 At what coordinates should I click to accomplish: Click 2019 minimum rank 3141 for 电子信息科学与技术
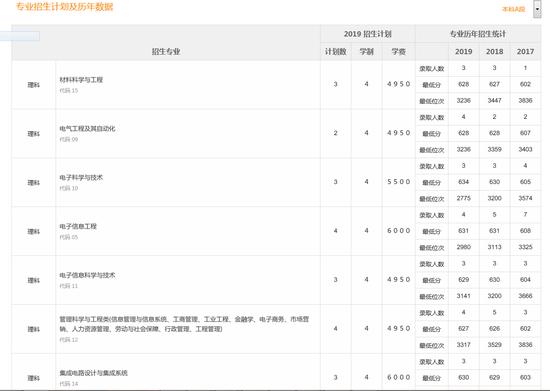pos(463,296)
